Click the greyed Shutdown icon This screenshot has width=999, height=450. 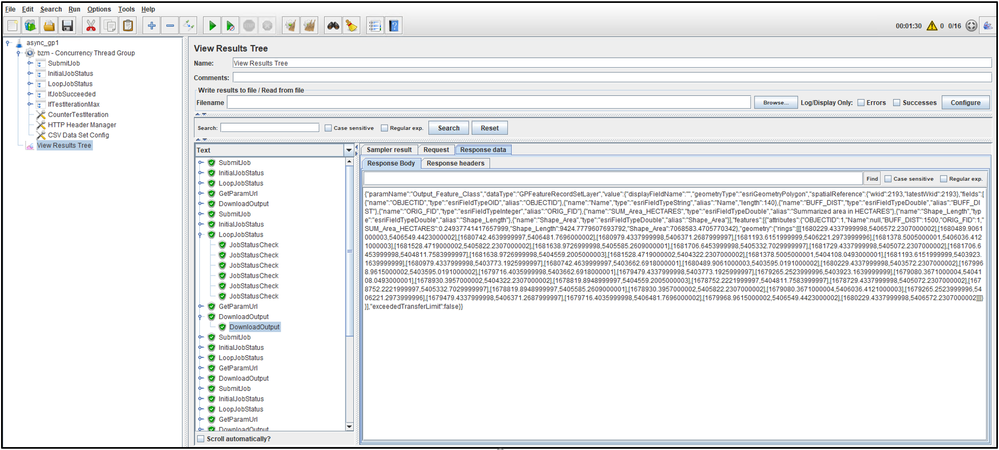coord(268,25)
